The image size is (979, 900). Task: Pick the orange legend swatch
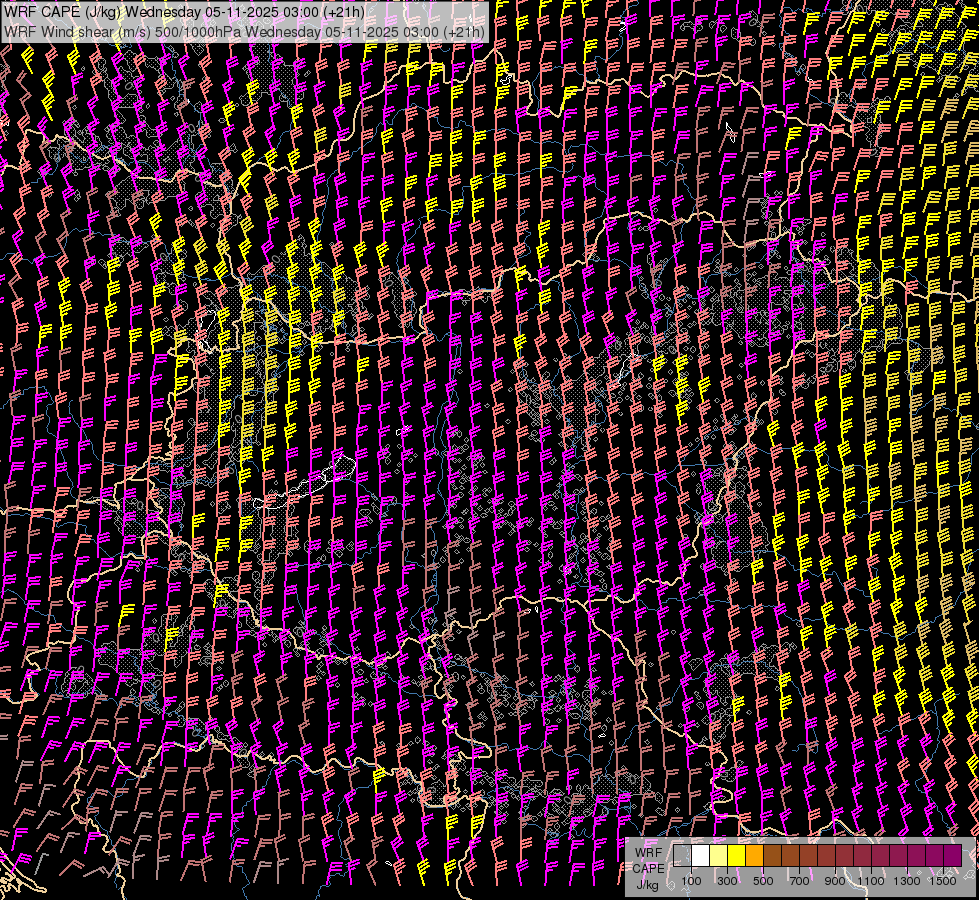(x=754, y=856)
